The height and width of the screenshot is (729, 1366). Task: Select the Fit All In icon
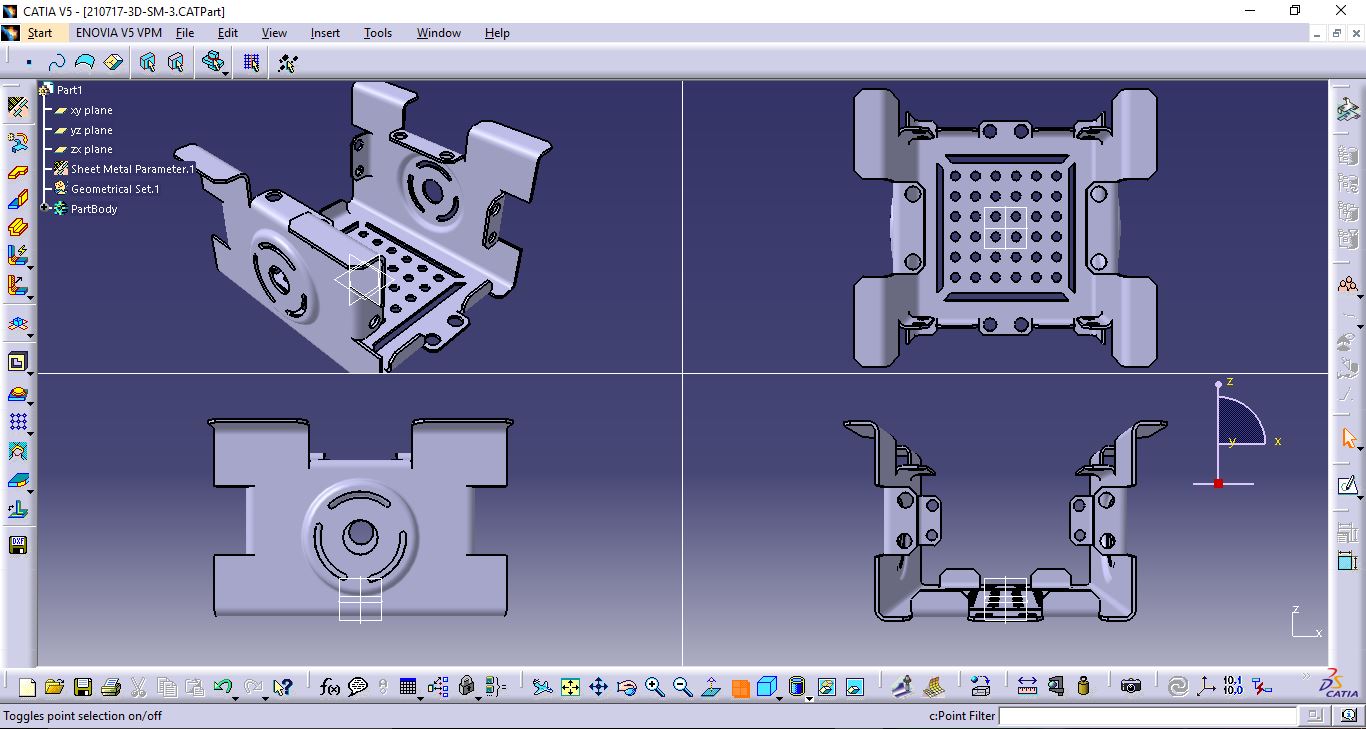coord(570,686)
